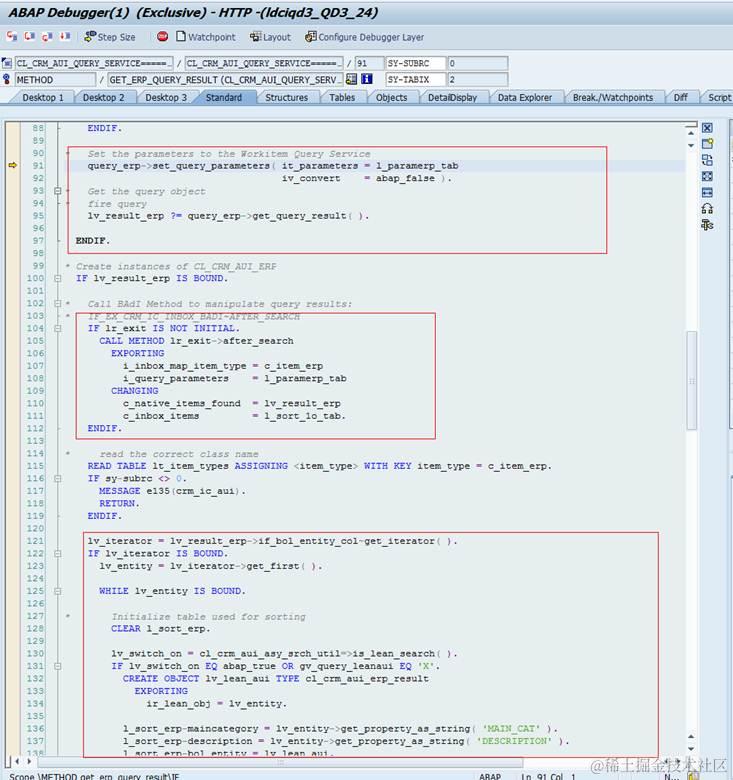The height and width of the screenshot is (780, 733).
Task: Click the current-line yellow arrow at line 91
Action: pyautogui.click(x=12, y=165)
